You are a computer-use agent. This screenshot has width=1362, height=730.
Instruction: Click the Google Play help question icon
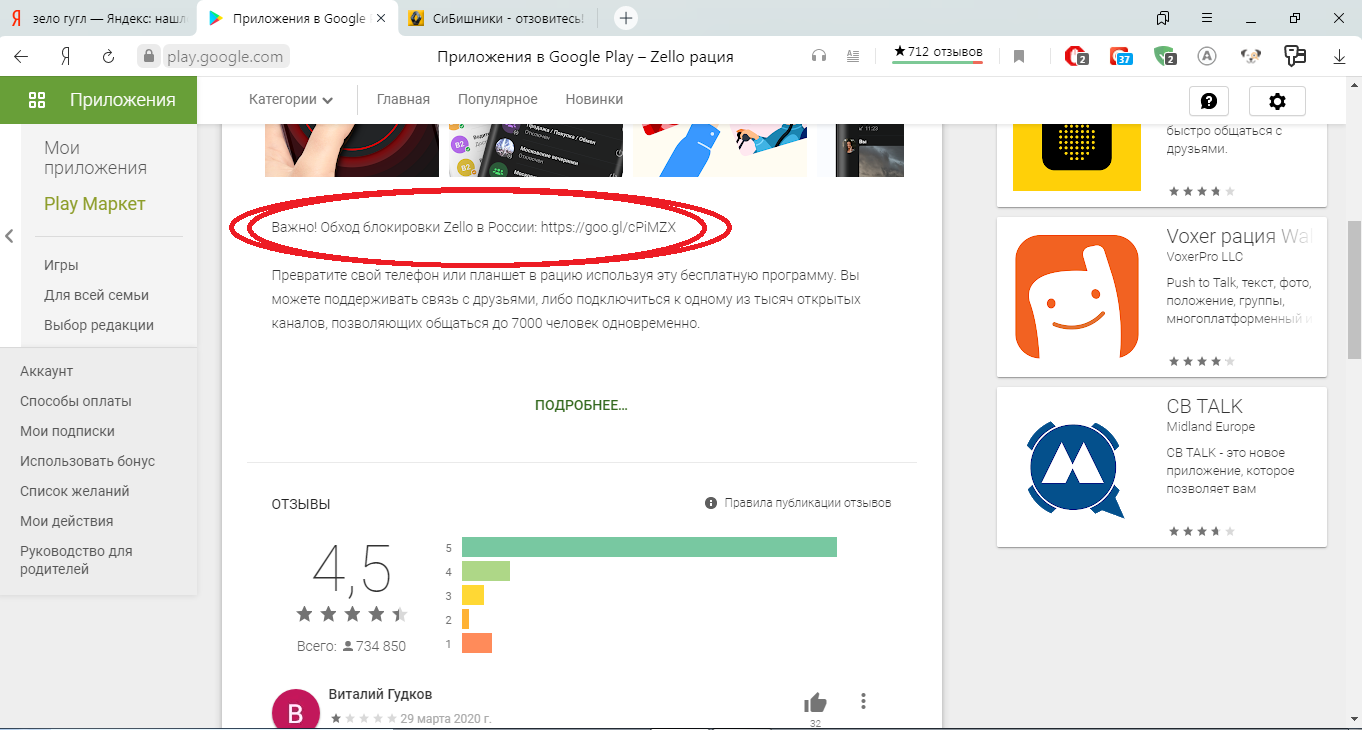[x=1208, y=101]
